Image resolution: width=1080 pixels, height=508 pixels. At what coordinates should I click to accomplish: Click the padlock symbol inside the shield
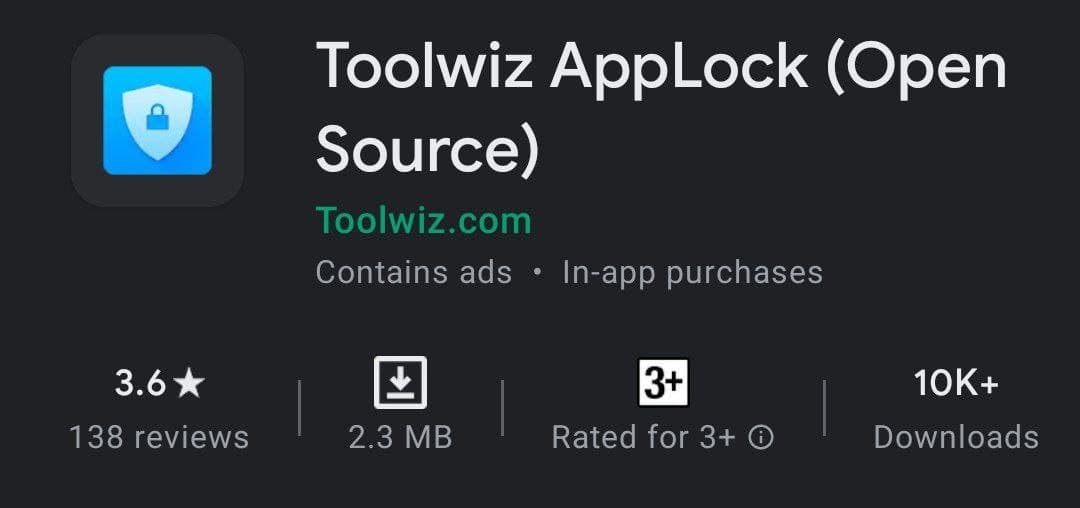click(157, 118)
